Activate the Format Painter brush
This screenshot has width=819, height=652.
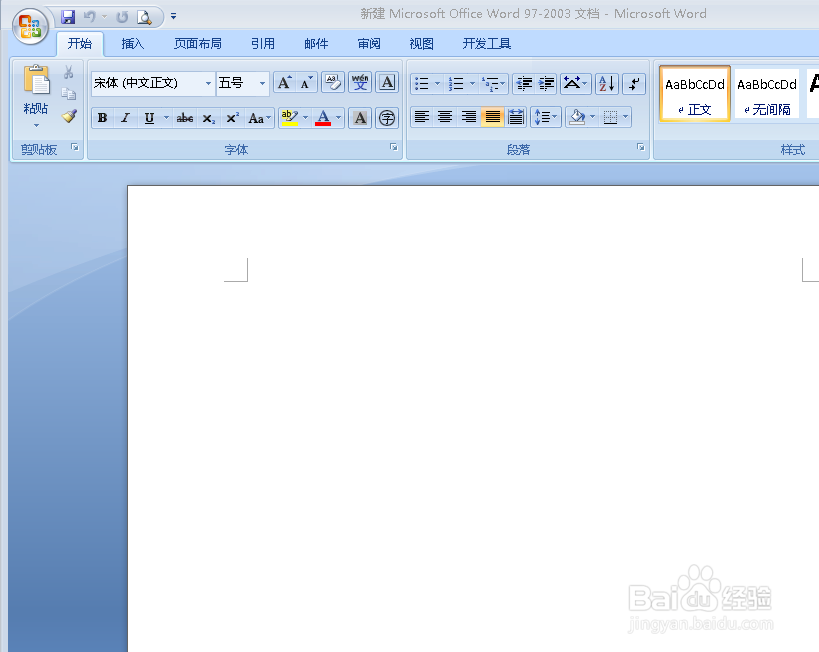tap(68, 116)
